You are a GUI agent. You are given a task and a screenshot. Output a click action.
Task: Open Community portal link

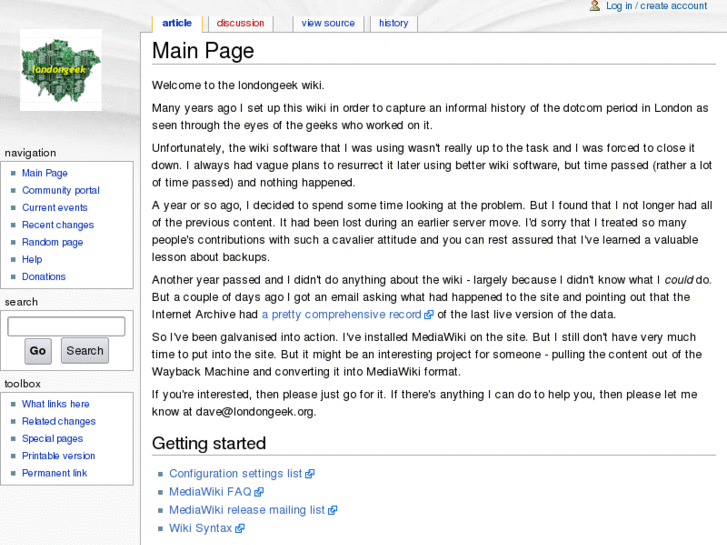[x=61, y=190]
